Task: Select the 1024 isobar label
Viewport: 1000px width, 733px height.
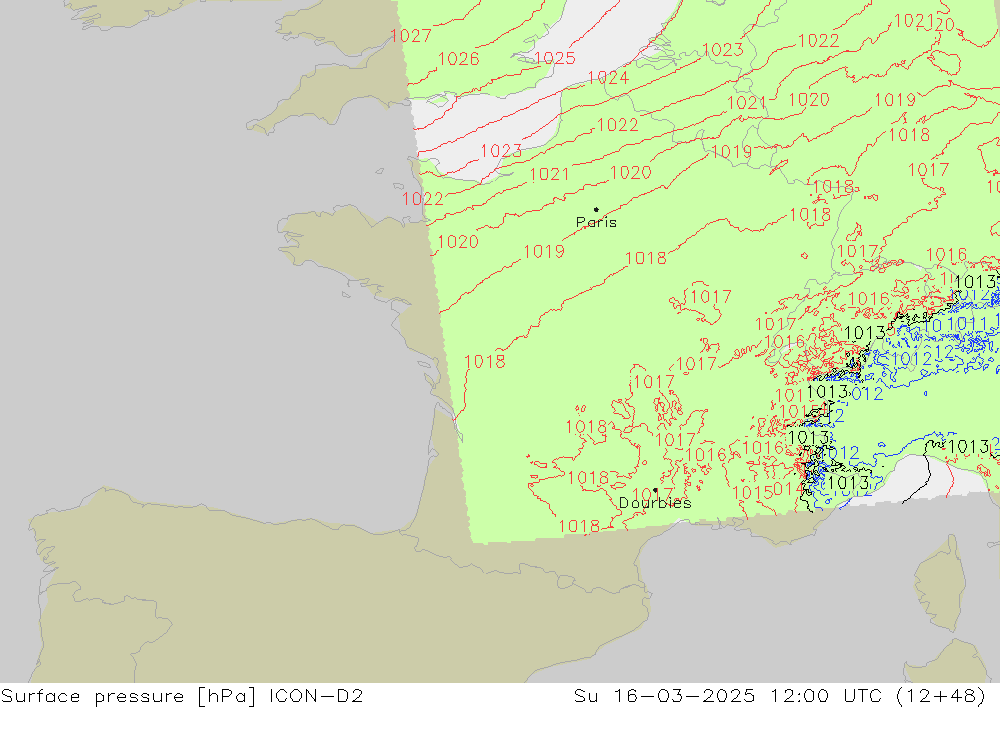Action: pyautogui.click(x=608, y=78)
